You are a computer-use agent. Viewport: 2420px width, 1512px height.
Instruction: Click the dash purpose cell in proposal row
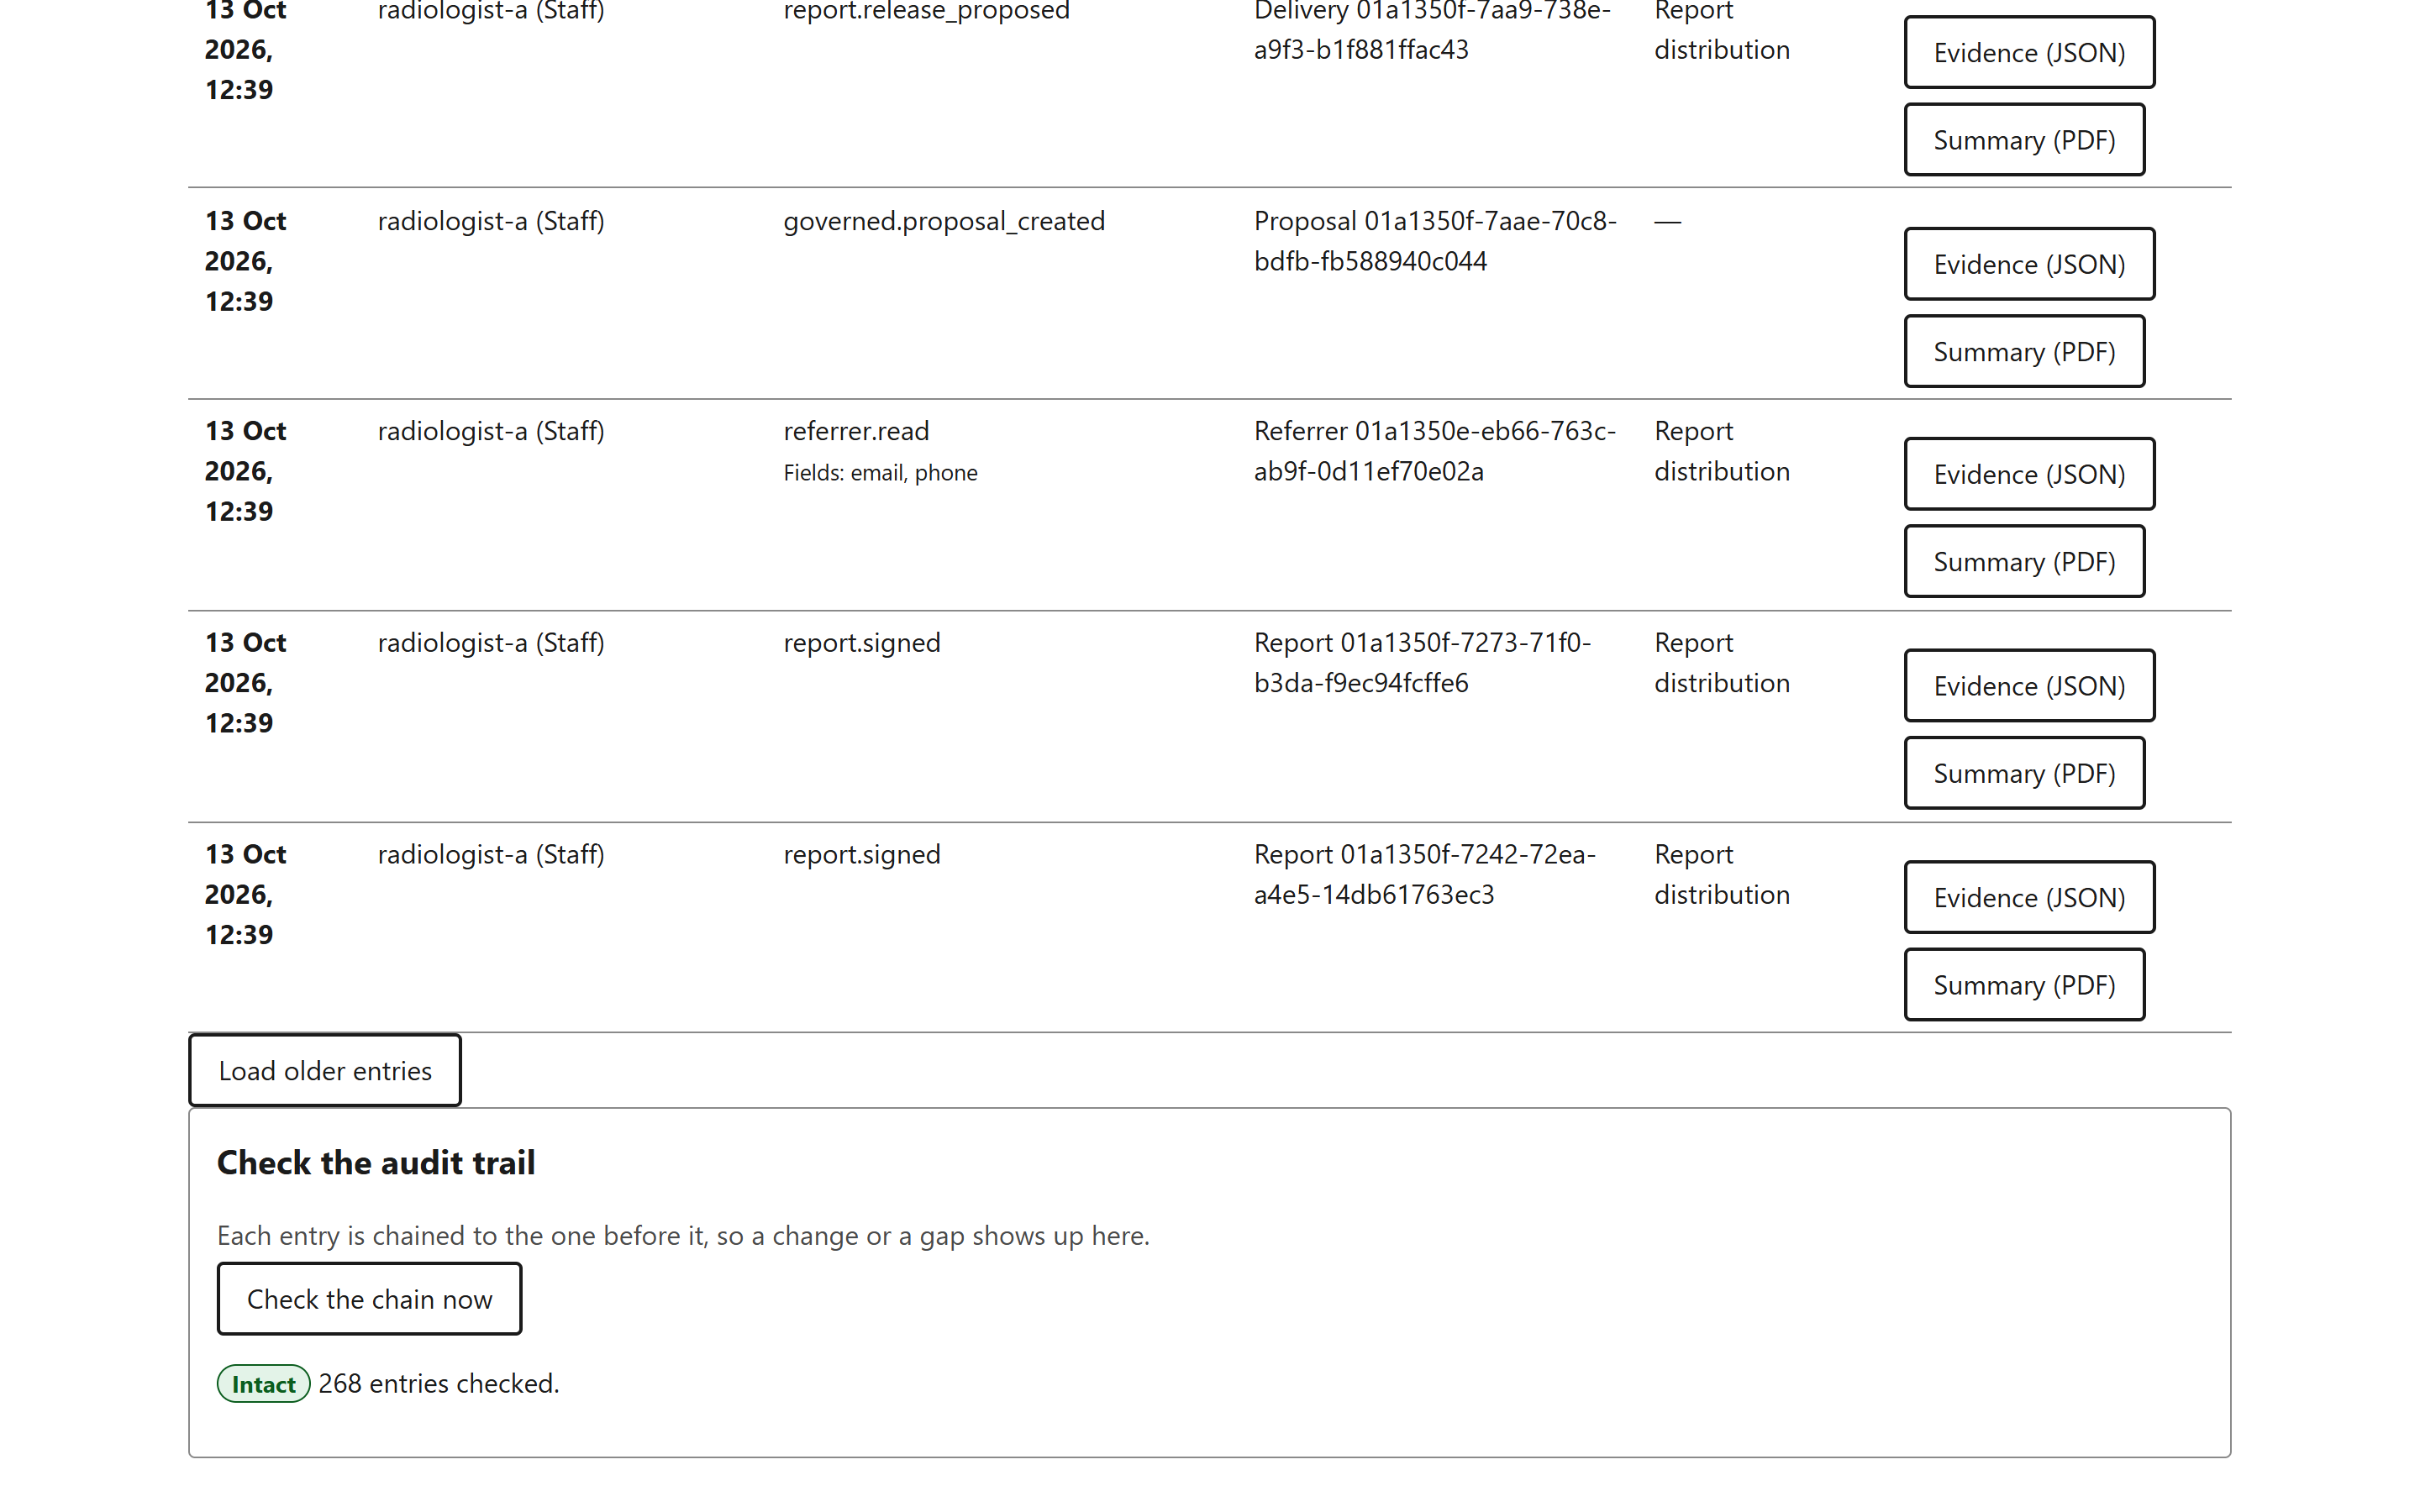1667,222
